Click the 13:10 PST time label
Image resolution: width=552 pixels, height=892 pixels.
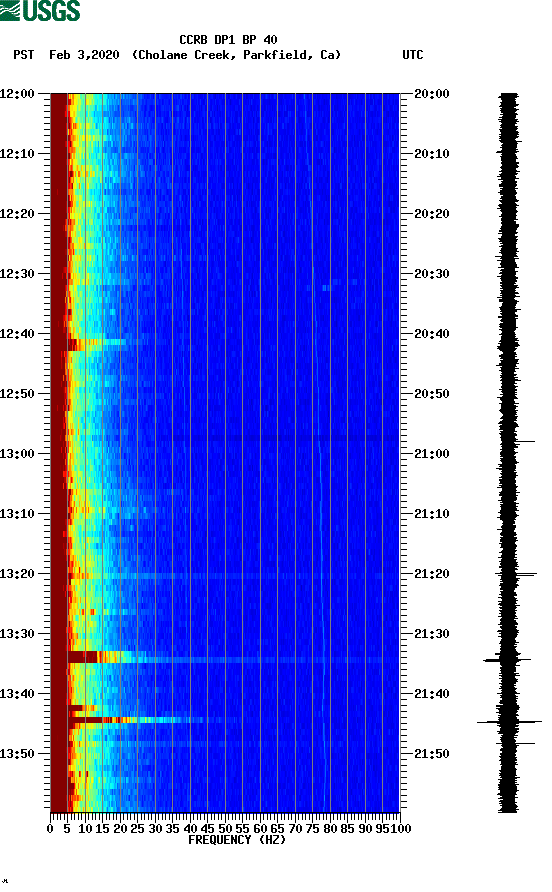(x=17, y=514)
